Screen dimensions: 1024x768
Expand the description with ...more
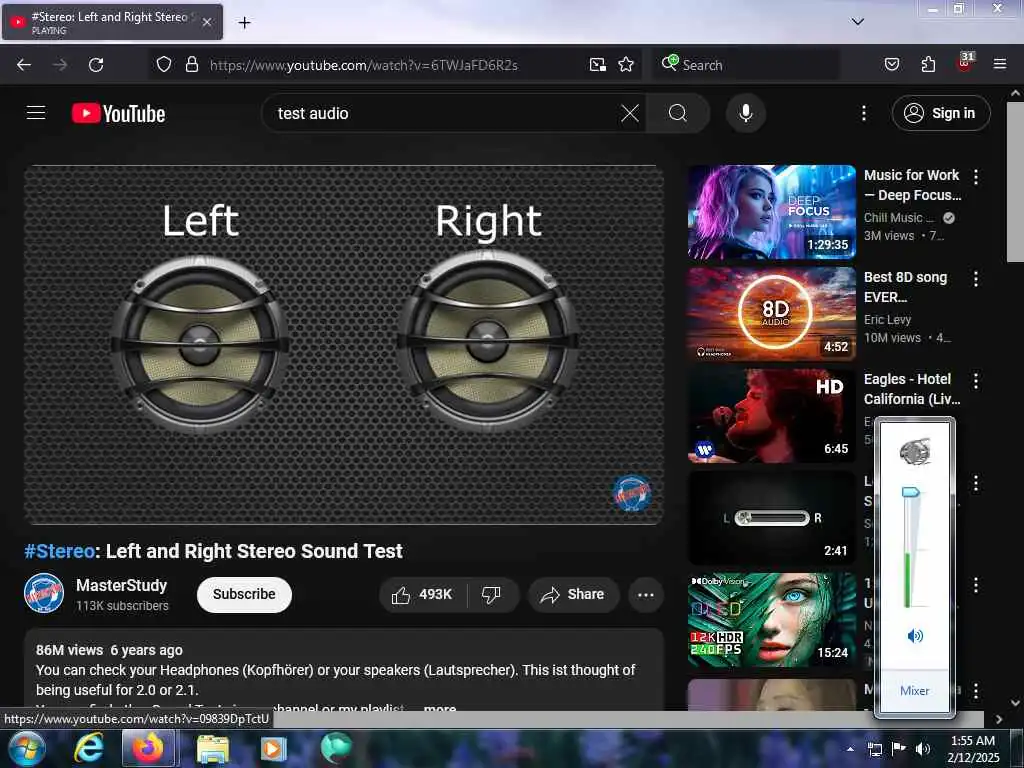(440, 707)
